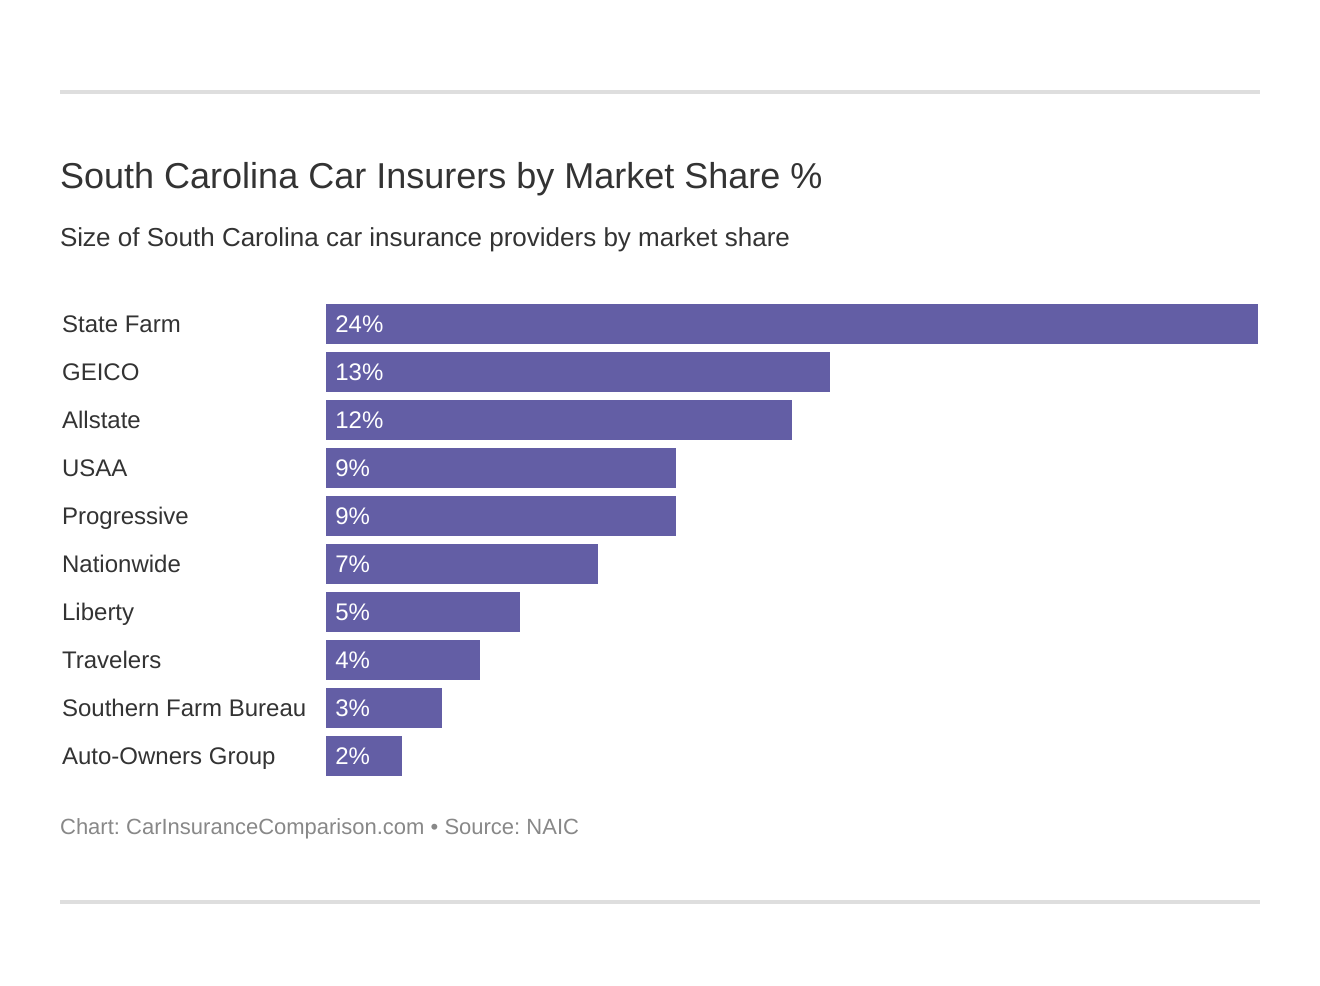Select the Travelers 4% bar
Image resolution: width=1320 pixels, height=986 pixels.
click(x=402, y=660)
